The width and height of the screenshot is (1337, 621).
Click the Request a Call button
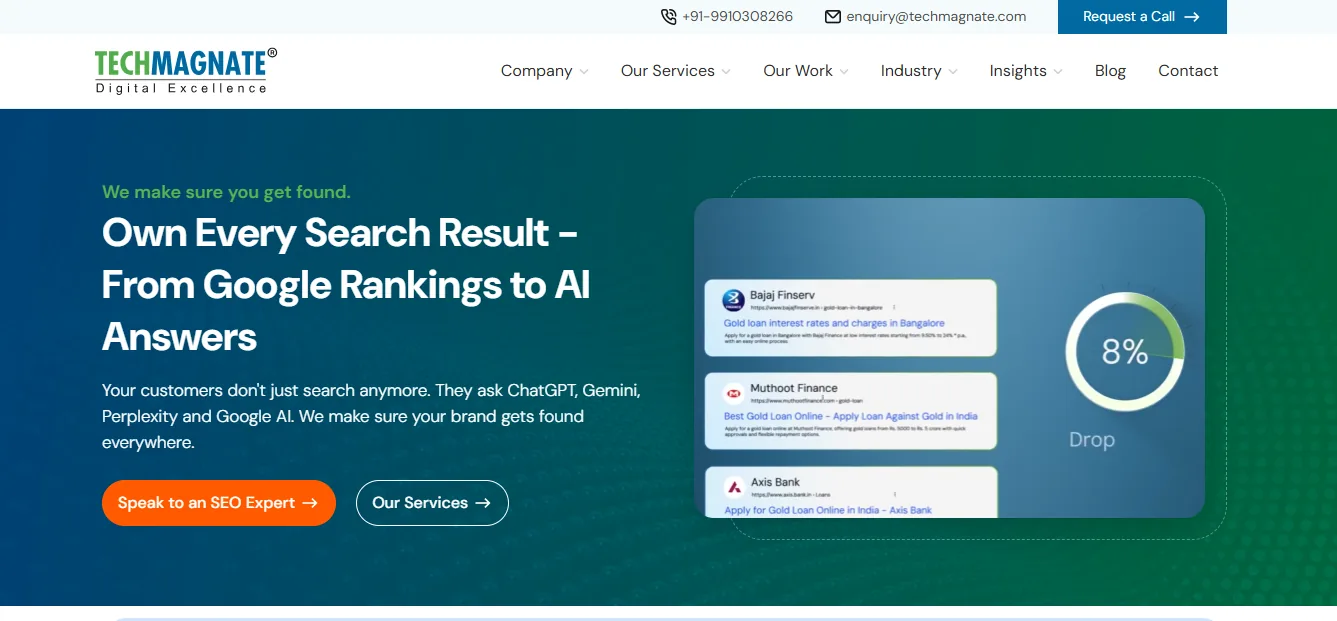pyautogui.click(x=1142, y=17)
